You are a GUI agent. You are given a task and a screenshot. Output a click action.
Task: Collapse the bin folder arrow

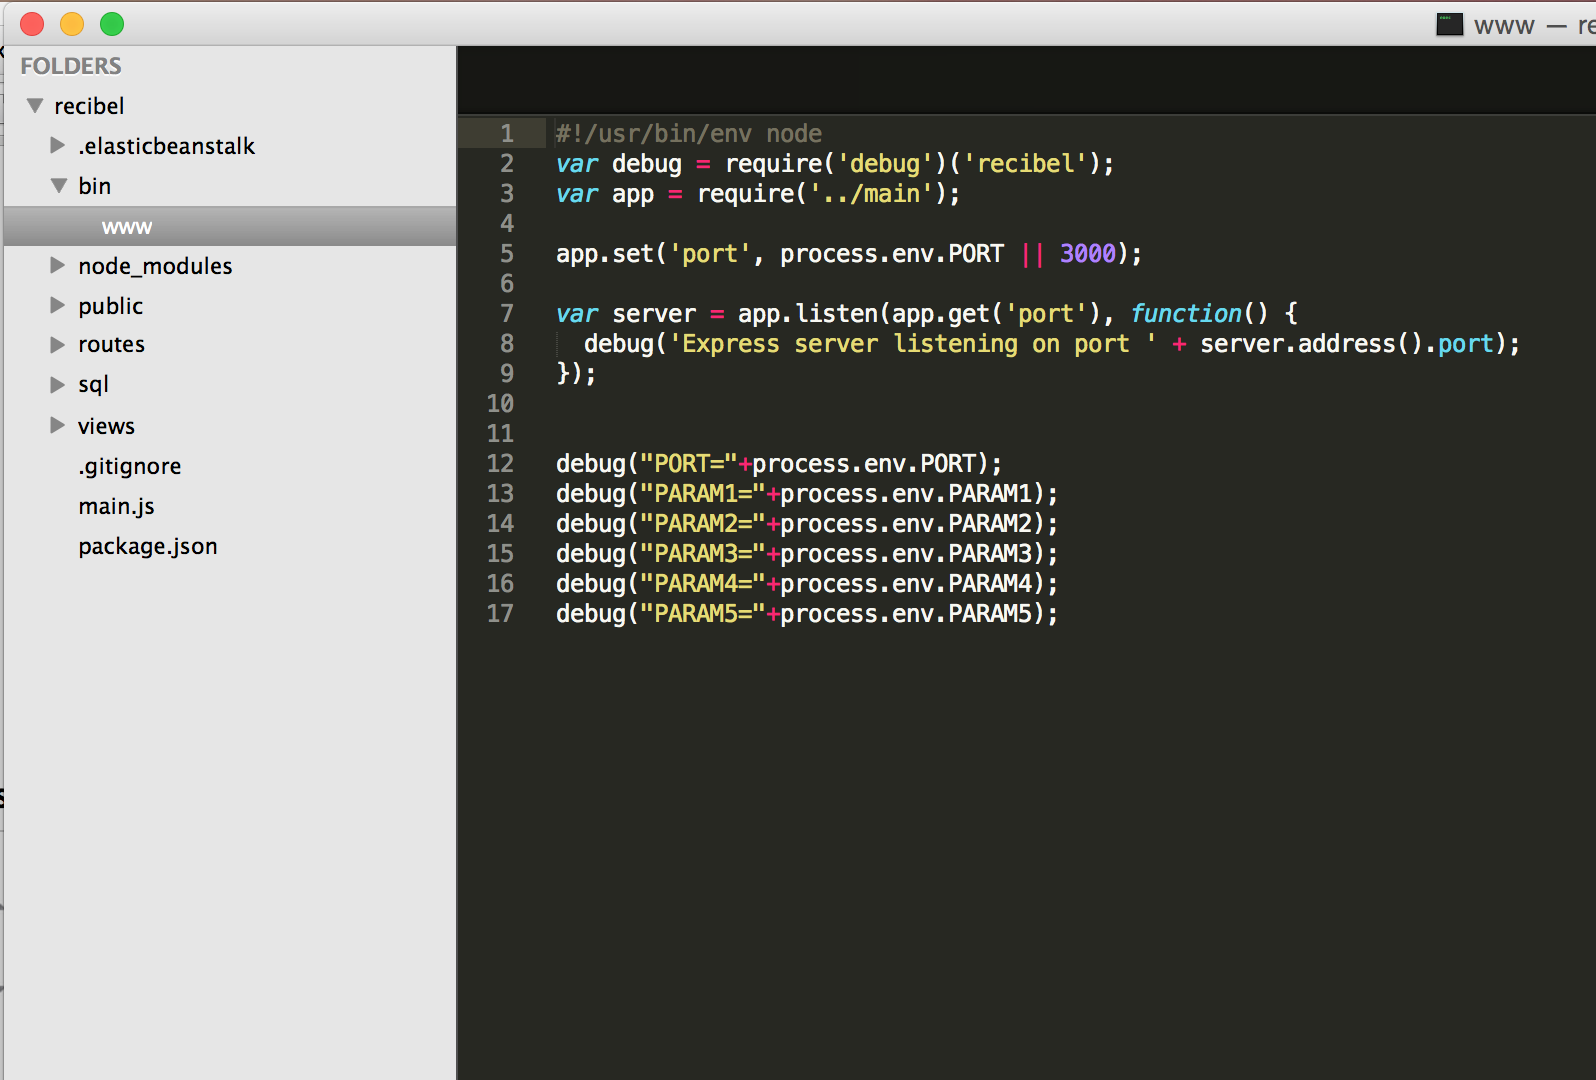coord(59,185)
